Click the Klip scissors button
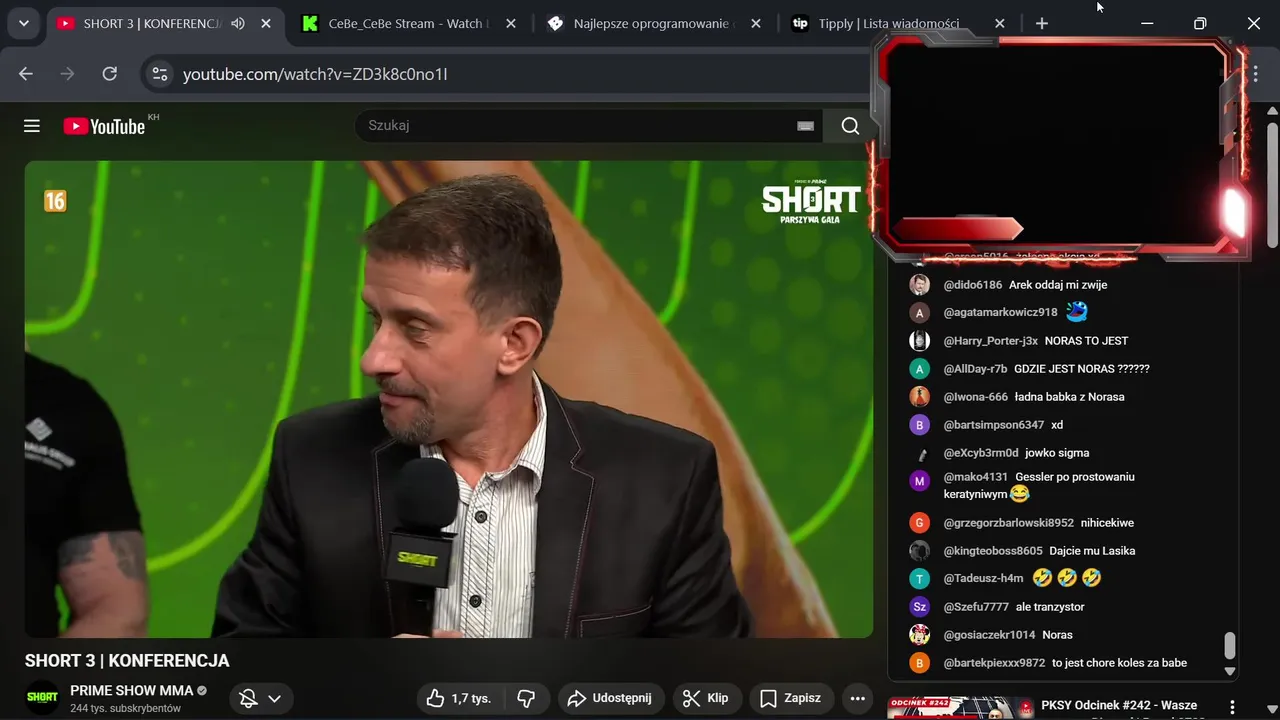 (x=706, y=698)
